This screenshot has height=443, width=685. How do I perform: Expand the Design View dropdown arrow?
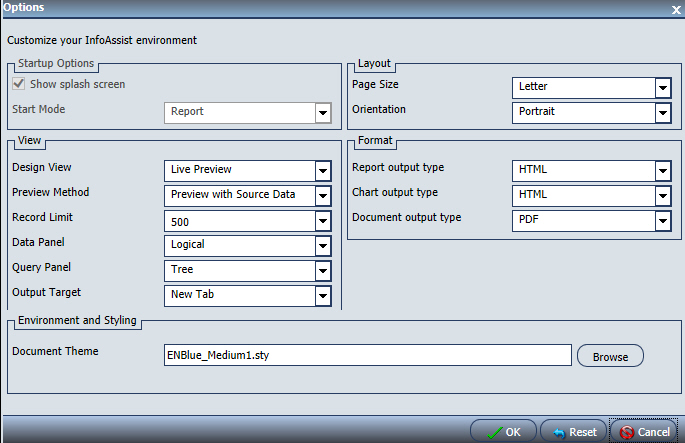pyautogui.click(x=323, y=171)
